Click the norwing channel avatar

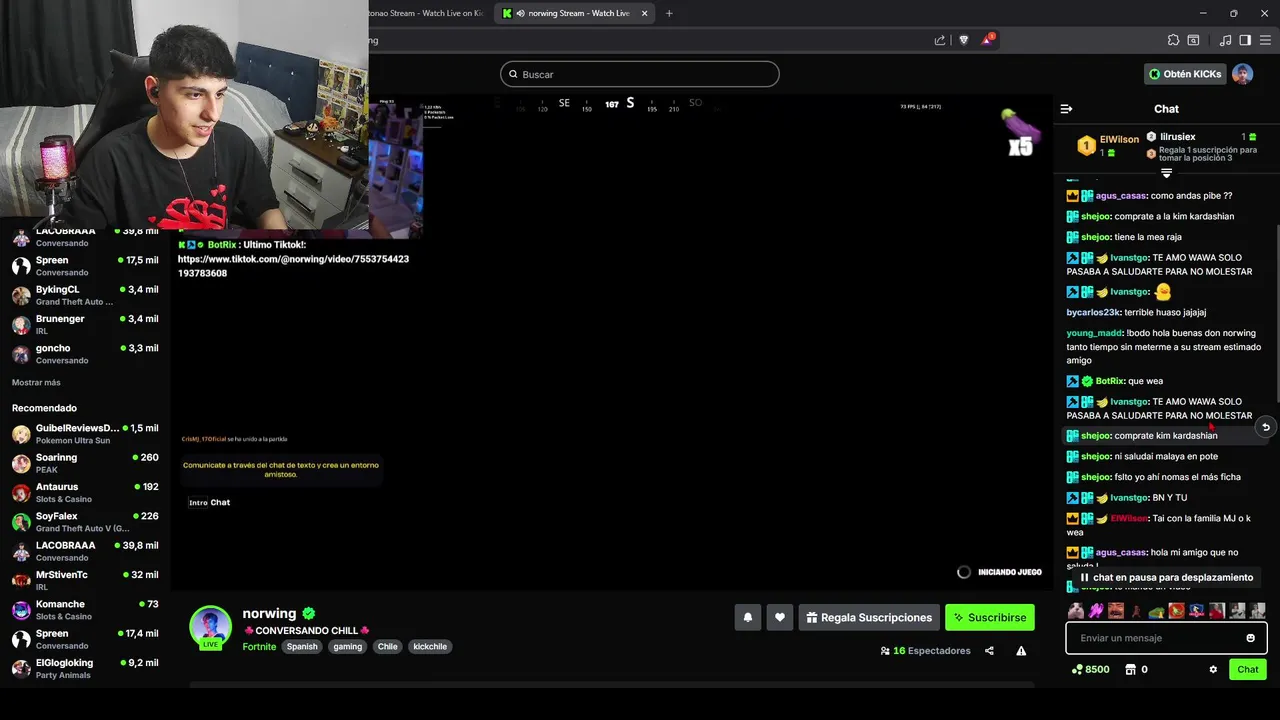210,627
